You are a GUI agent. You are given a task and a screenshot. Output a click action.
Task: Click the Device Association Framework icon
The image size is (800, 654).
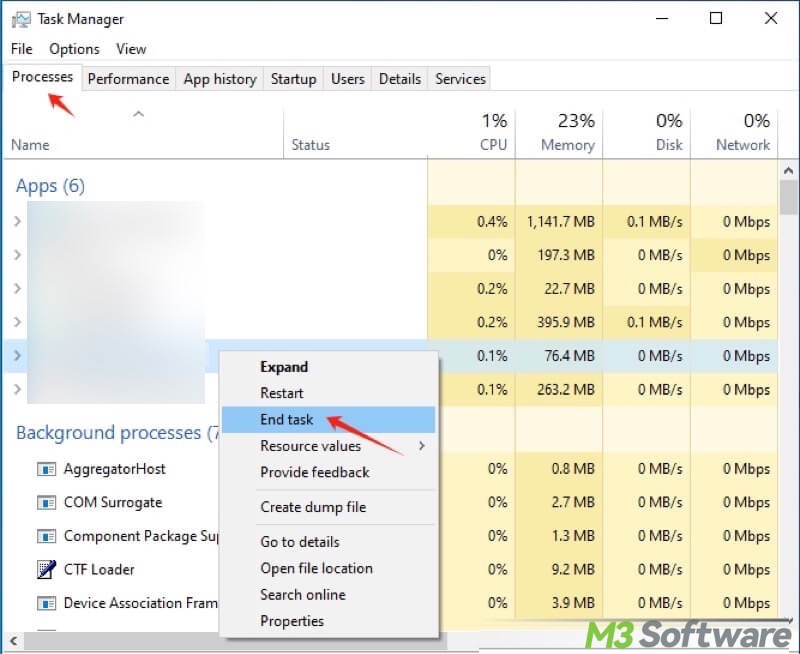click(x=46, y=603)
